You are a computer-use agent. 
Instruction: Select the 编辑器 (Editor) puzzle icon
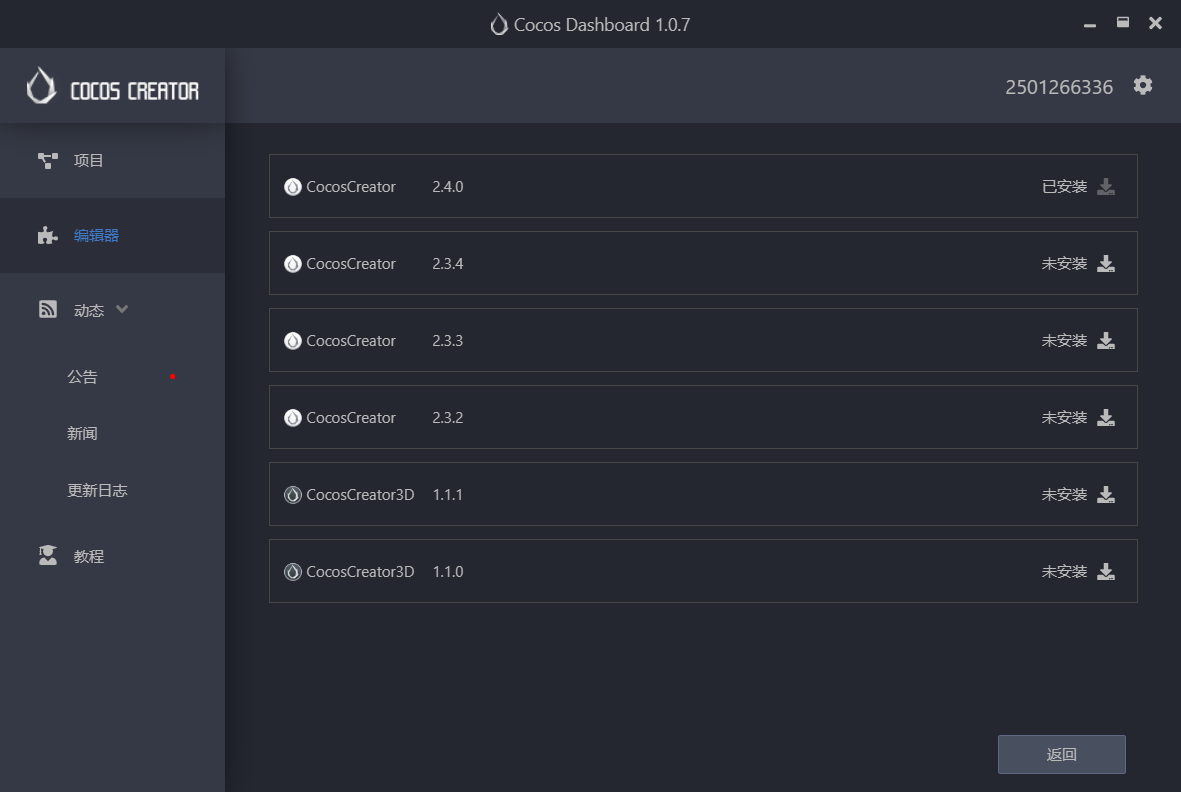pos(47,235)
